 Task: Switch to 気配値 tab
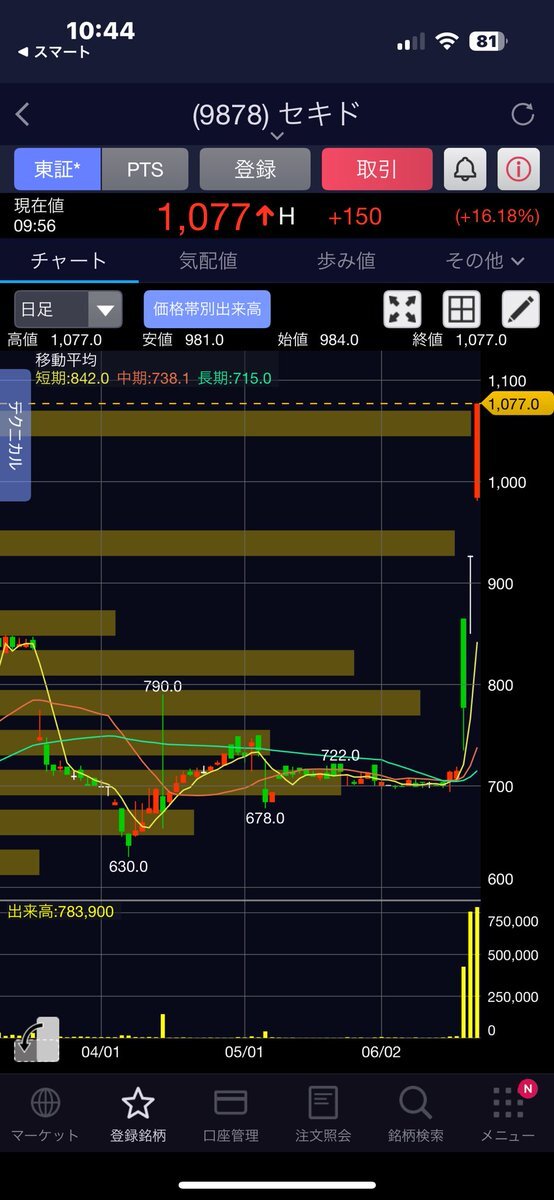(208, 261)
